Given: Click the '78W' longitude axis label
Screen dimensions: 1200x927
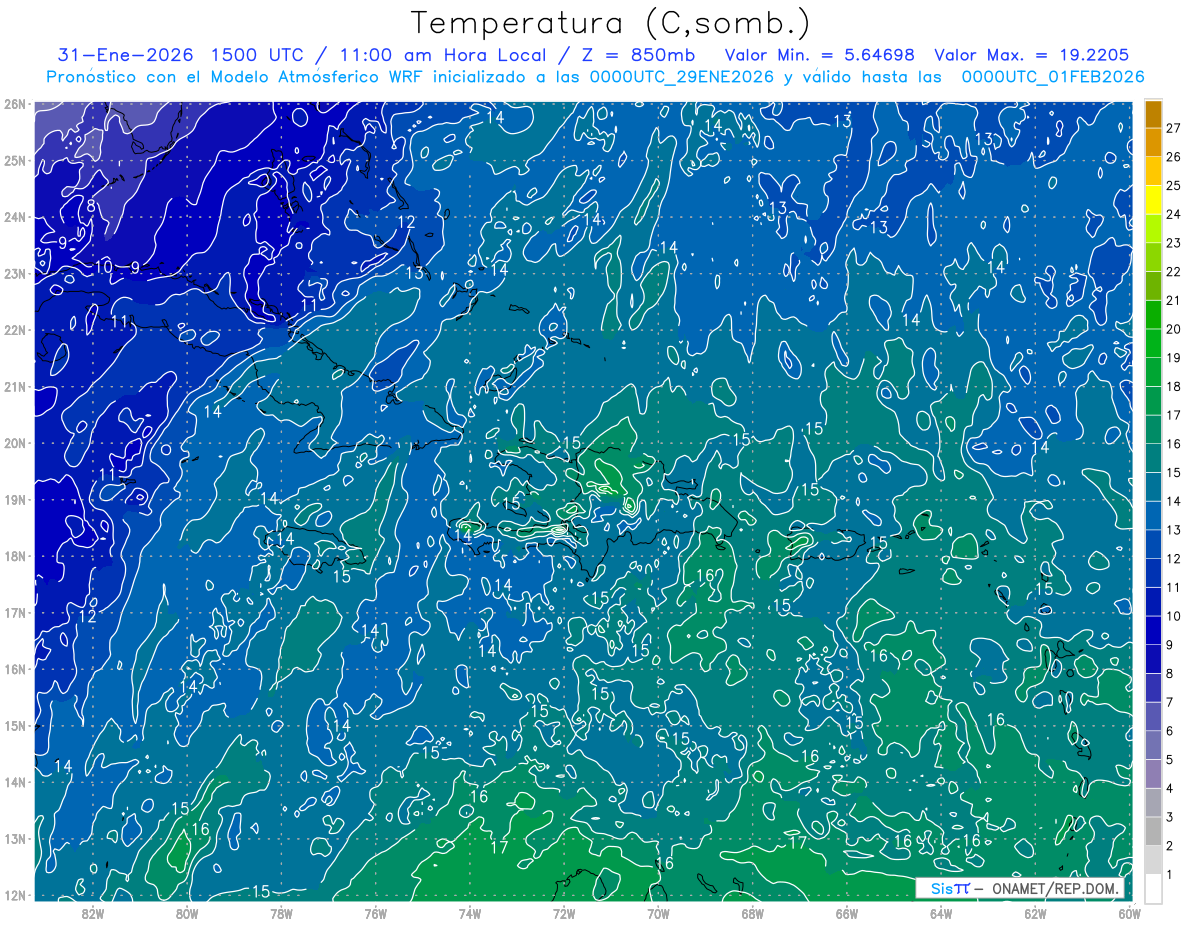Looking at the screenshot, I should 281,913.
